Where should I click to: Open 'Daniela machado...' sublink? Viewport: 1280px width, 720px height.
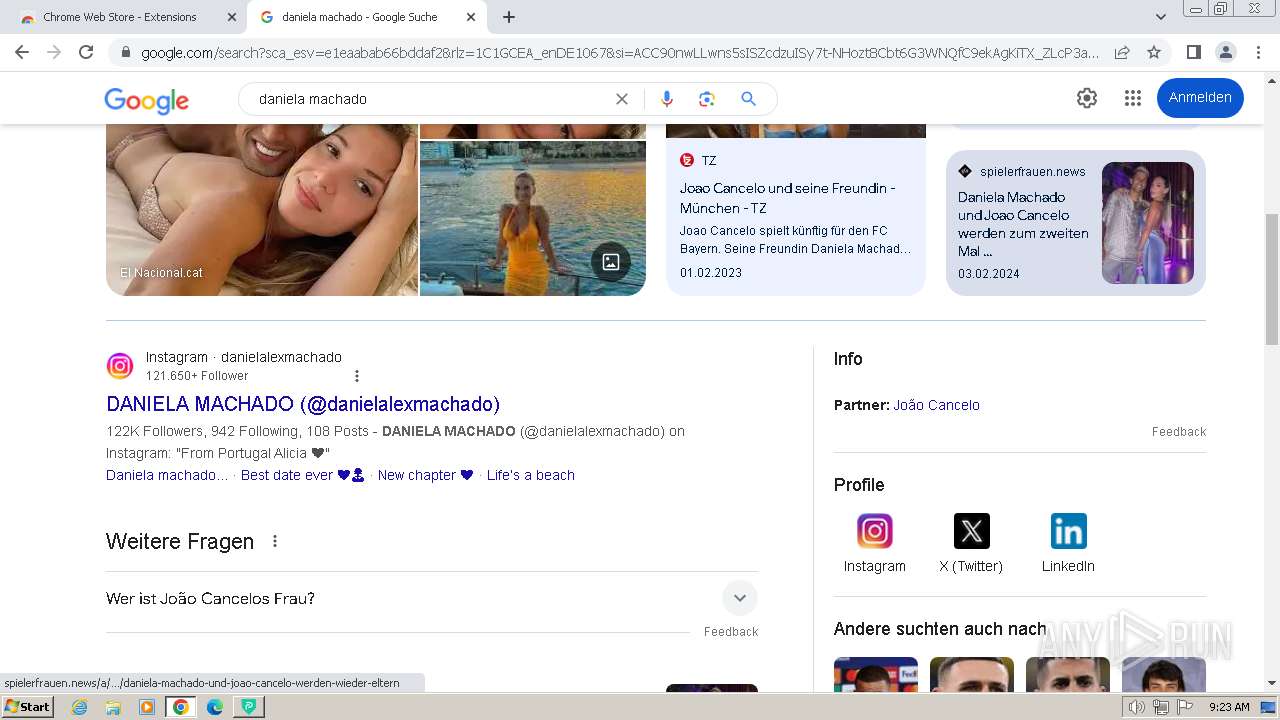tap(167, 475)
